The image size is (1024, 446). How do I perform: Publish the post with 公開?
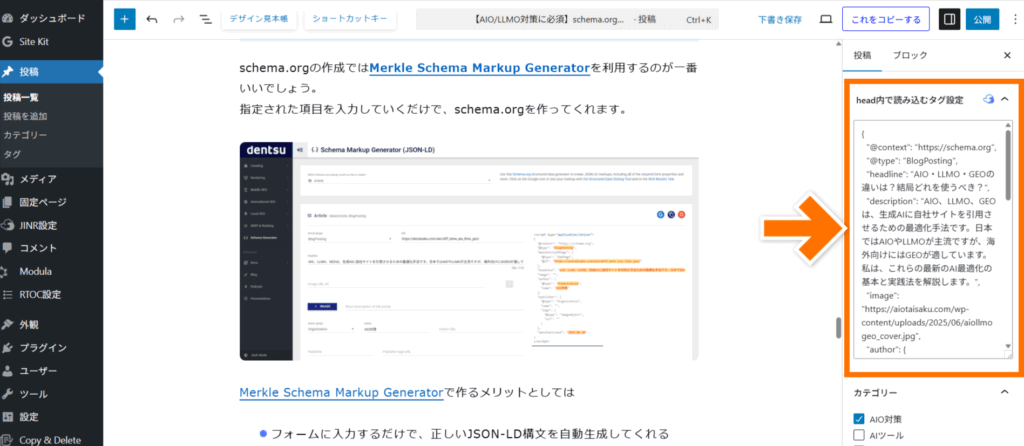pos(982,20)
